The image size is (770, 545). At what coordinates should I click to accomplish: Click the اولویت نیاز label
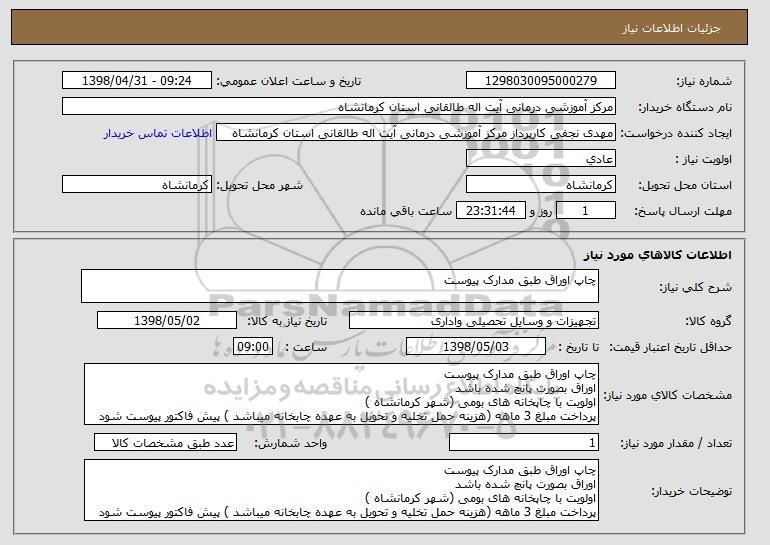point(704,159)
